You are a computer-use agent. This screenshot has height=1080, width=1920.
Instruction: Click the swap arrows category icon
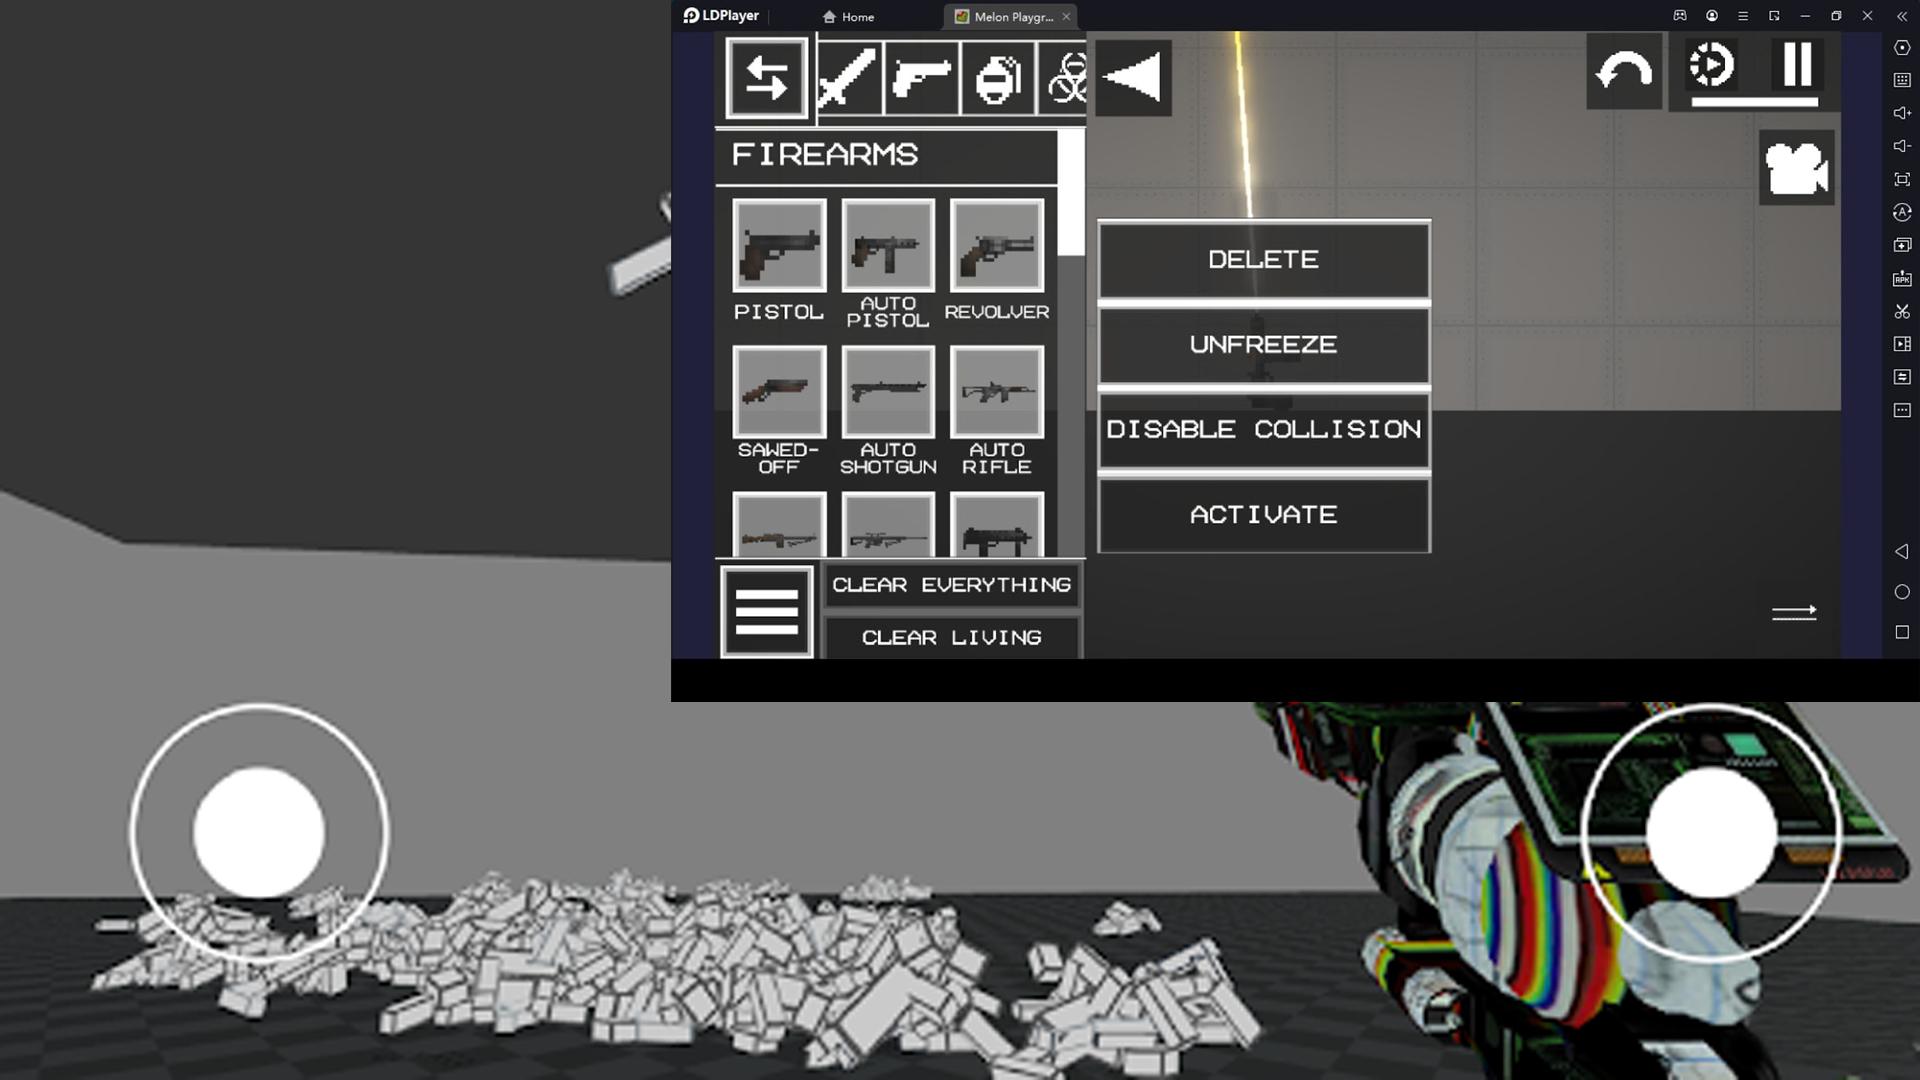pyautogui.click(x=767, y=78)
